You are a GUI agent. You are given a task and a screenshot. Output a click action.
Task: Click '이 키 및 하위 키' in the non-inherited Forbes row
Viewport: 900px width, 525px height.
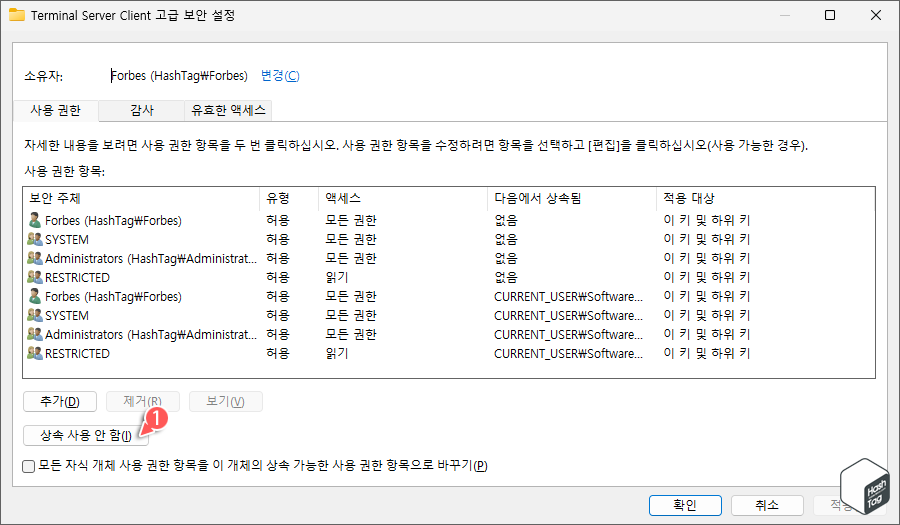coord(707,220)
